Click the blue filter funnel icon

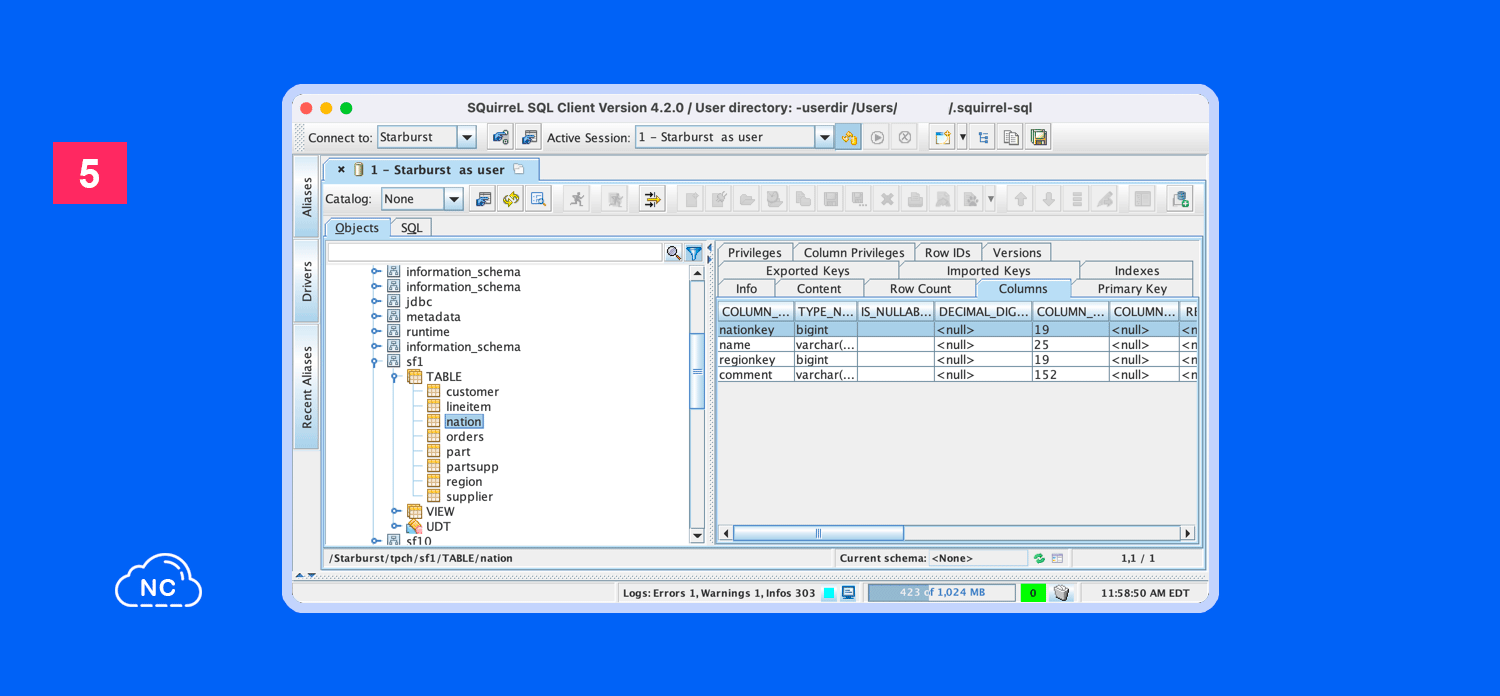(x=693, y=253)
